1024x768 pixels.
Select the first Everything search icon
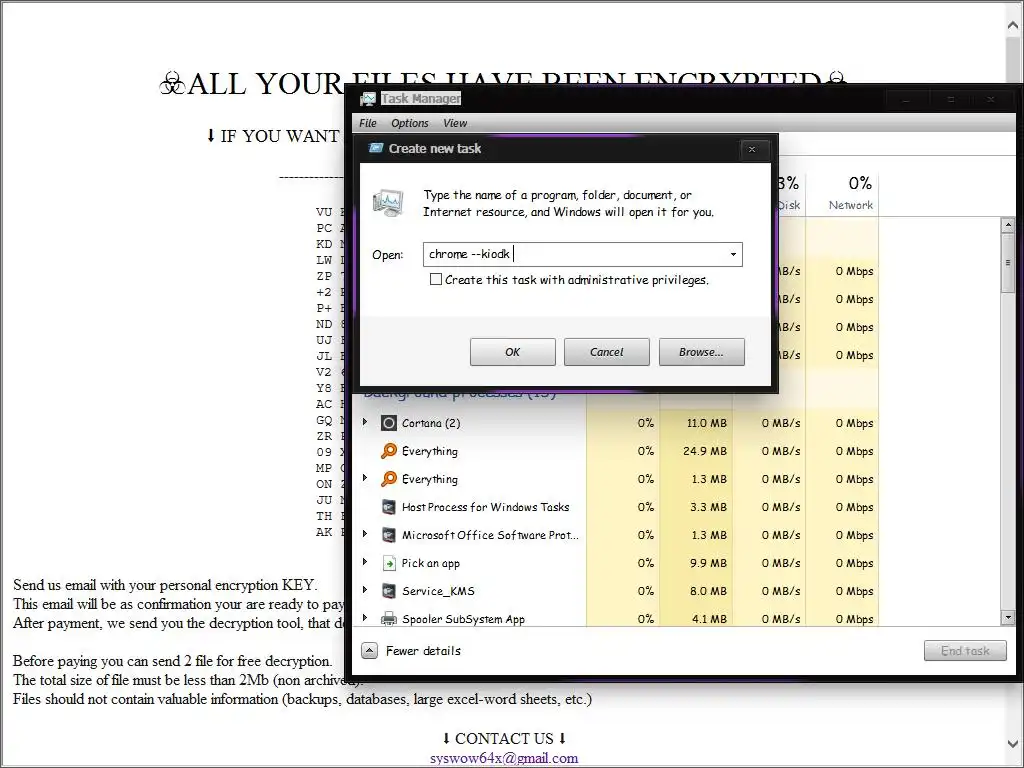coord(389,451)
